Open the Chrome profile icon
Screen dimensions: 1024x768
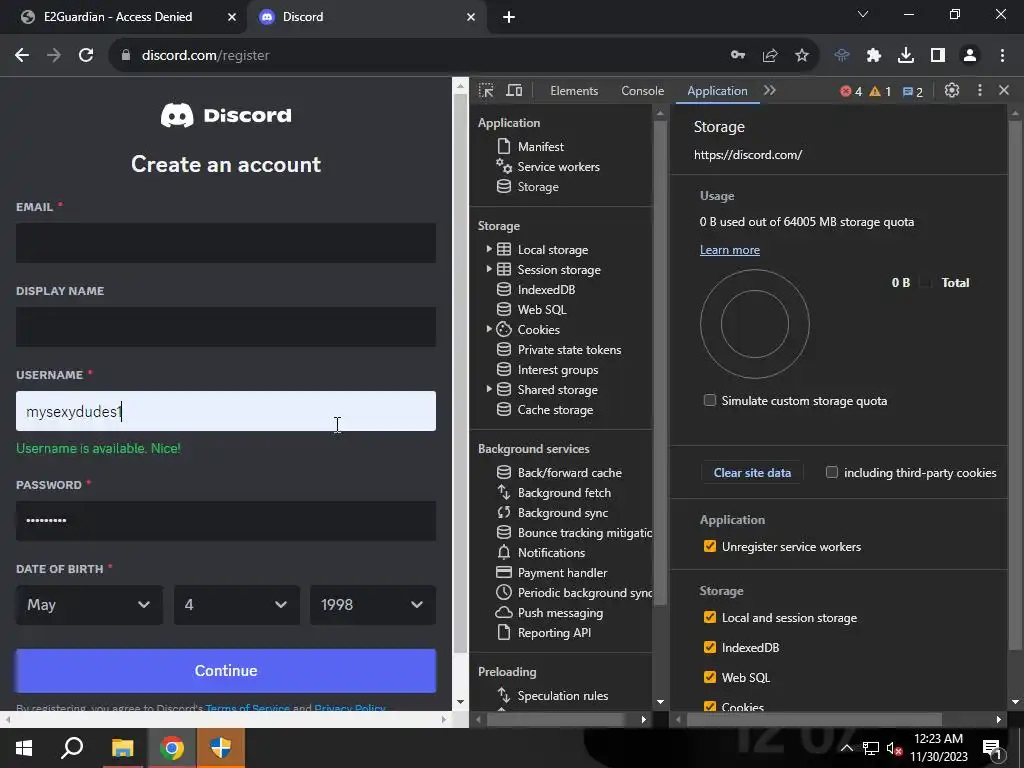pos(970,56)
